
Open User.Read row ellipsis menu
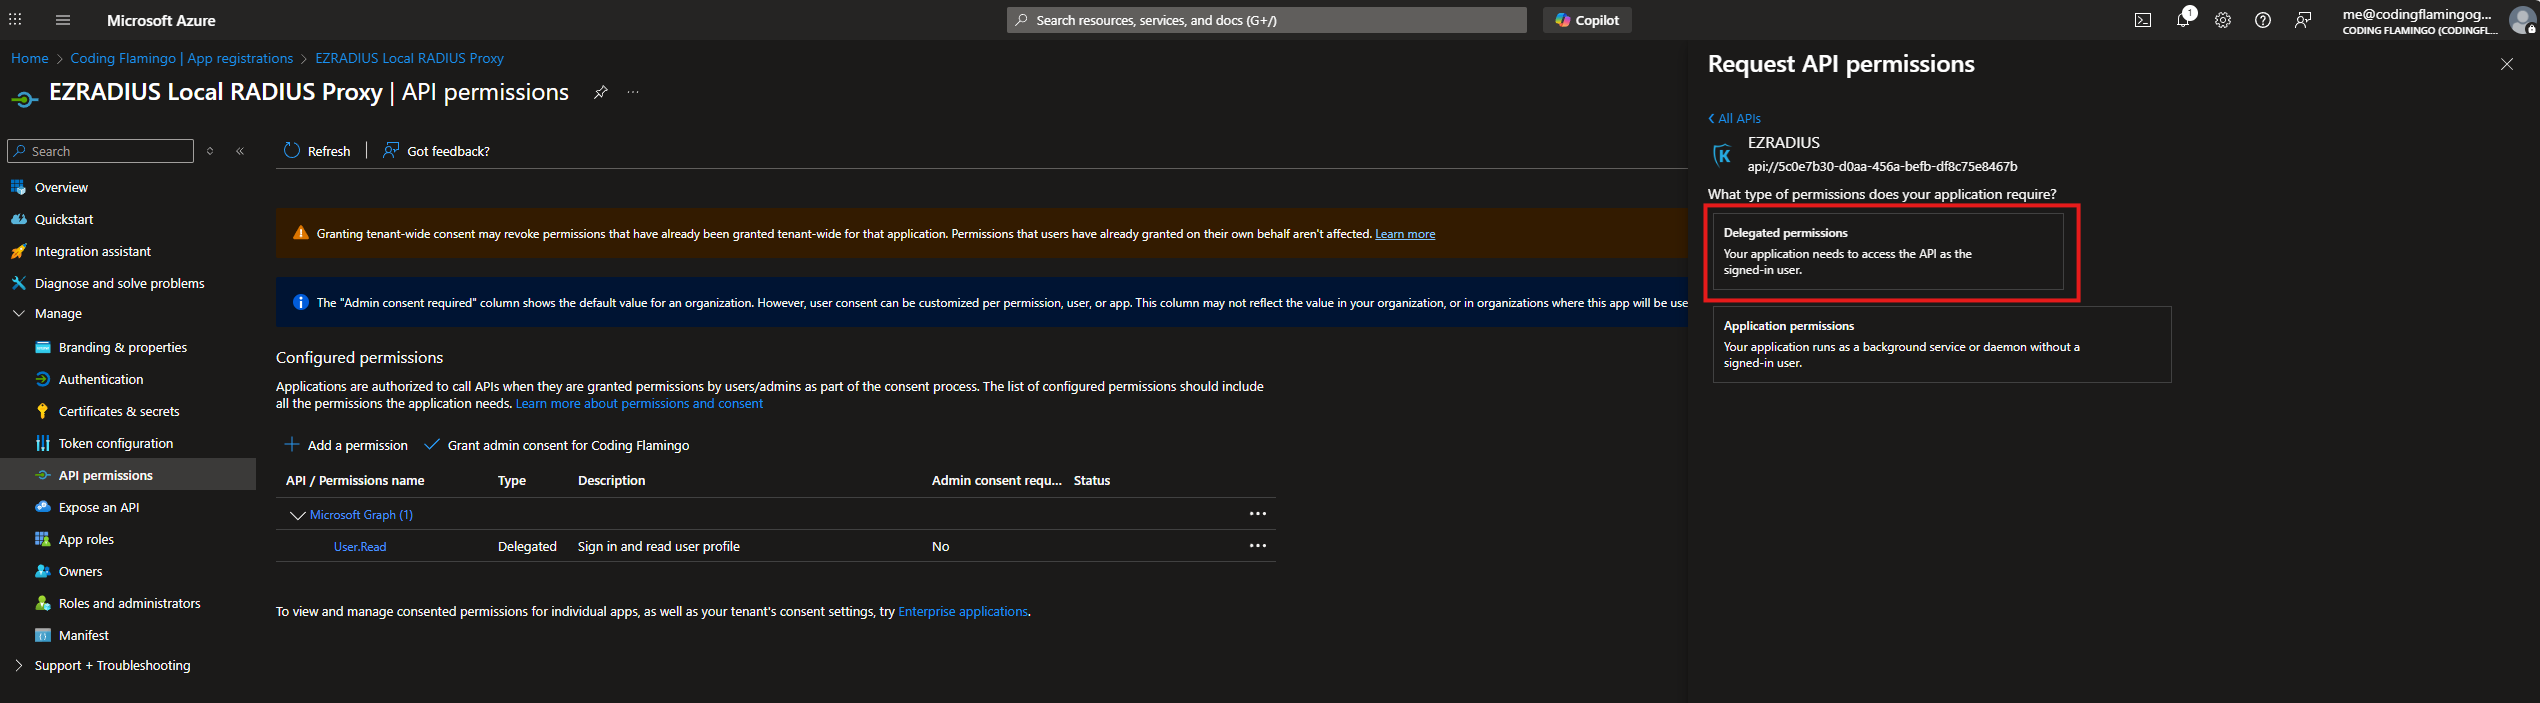1257,546
